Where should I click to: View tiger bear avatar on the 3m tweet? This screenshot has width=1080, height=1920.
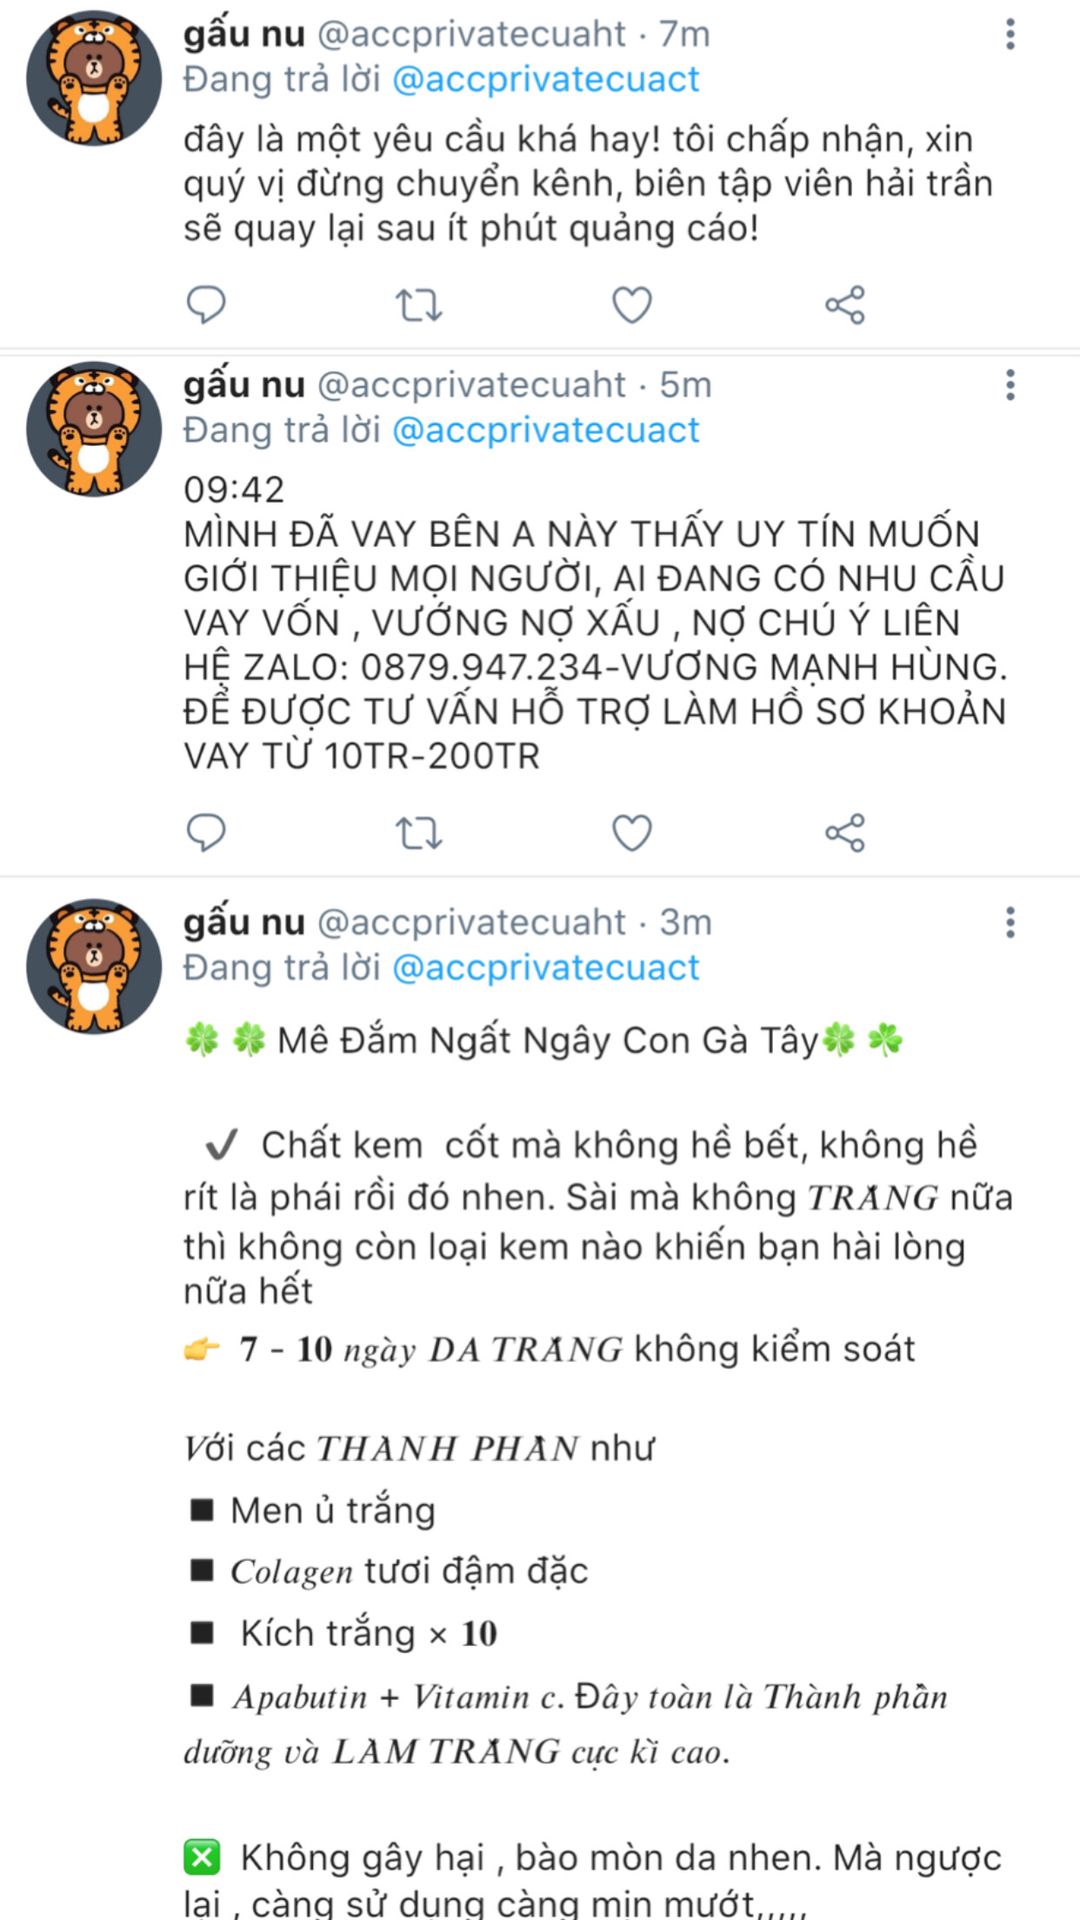[x=93, y=966]
